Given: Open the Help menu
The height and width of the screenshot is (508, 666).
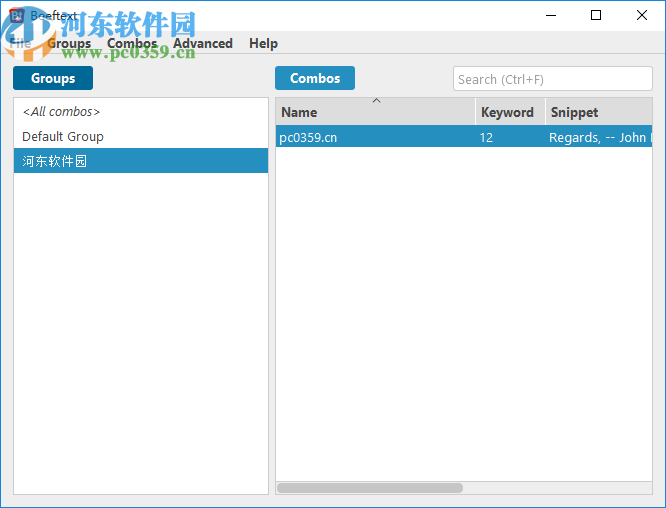Looking at the screenshot, I should coord(263,43).
